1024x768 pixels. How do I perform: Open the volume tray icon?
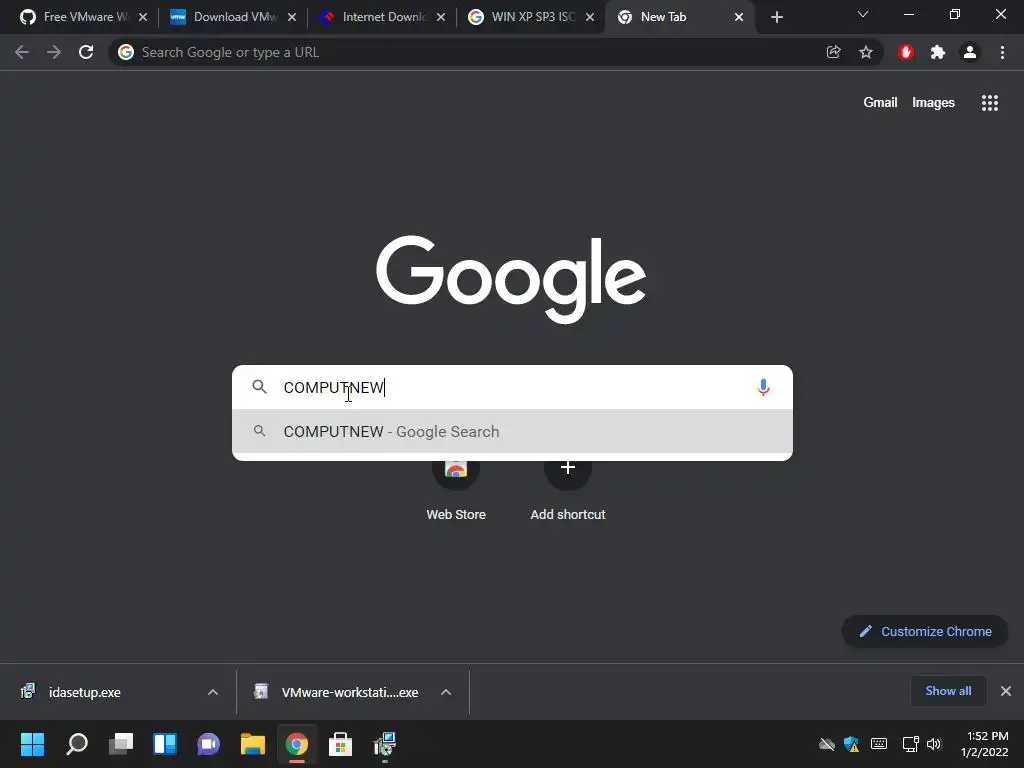tap(935, 744)
